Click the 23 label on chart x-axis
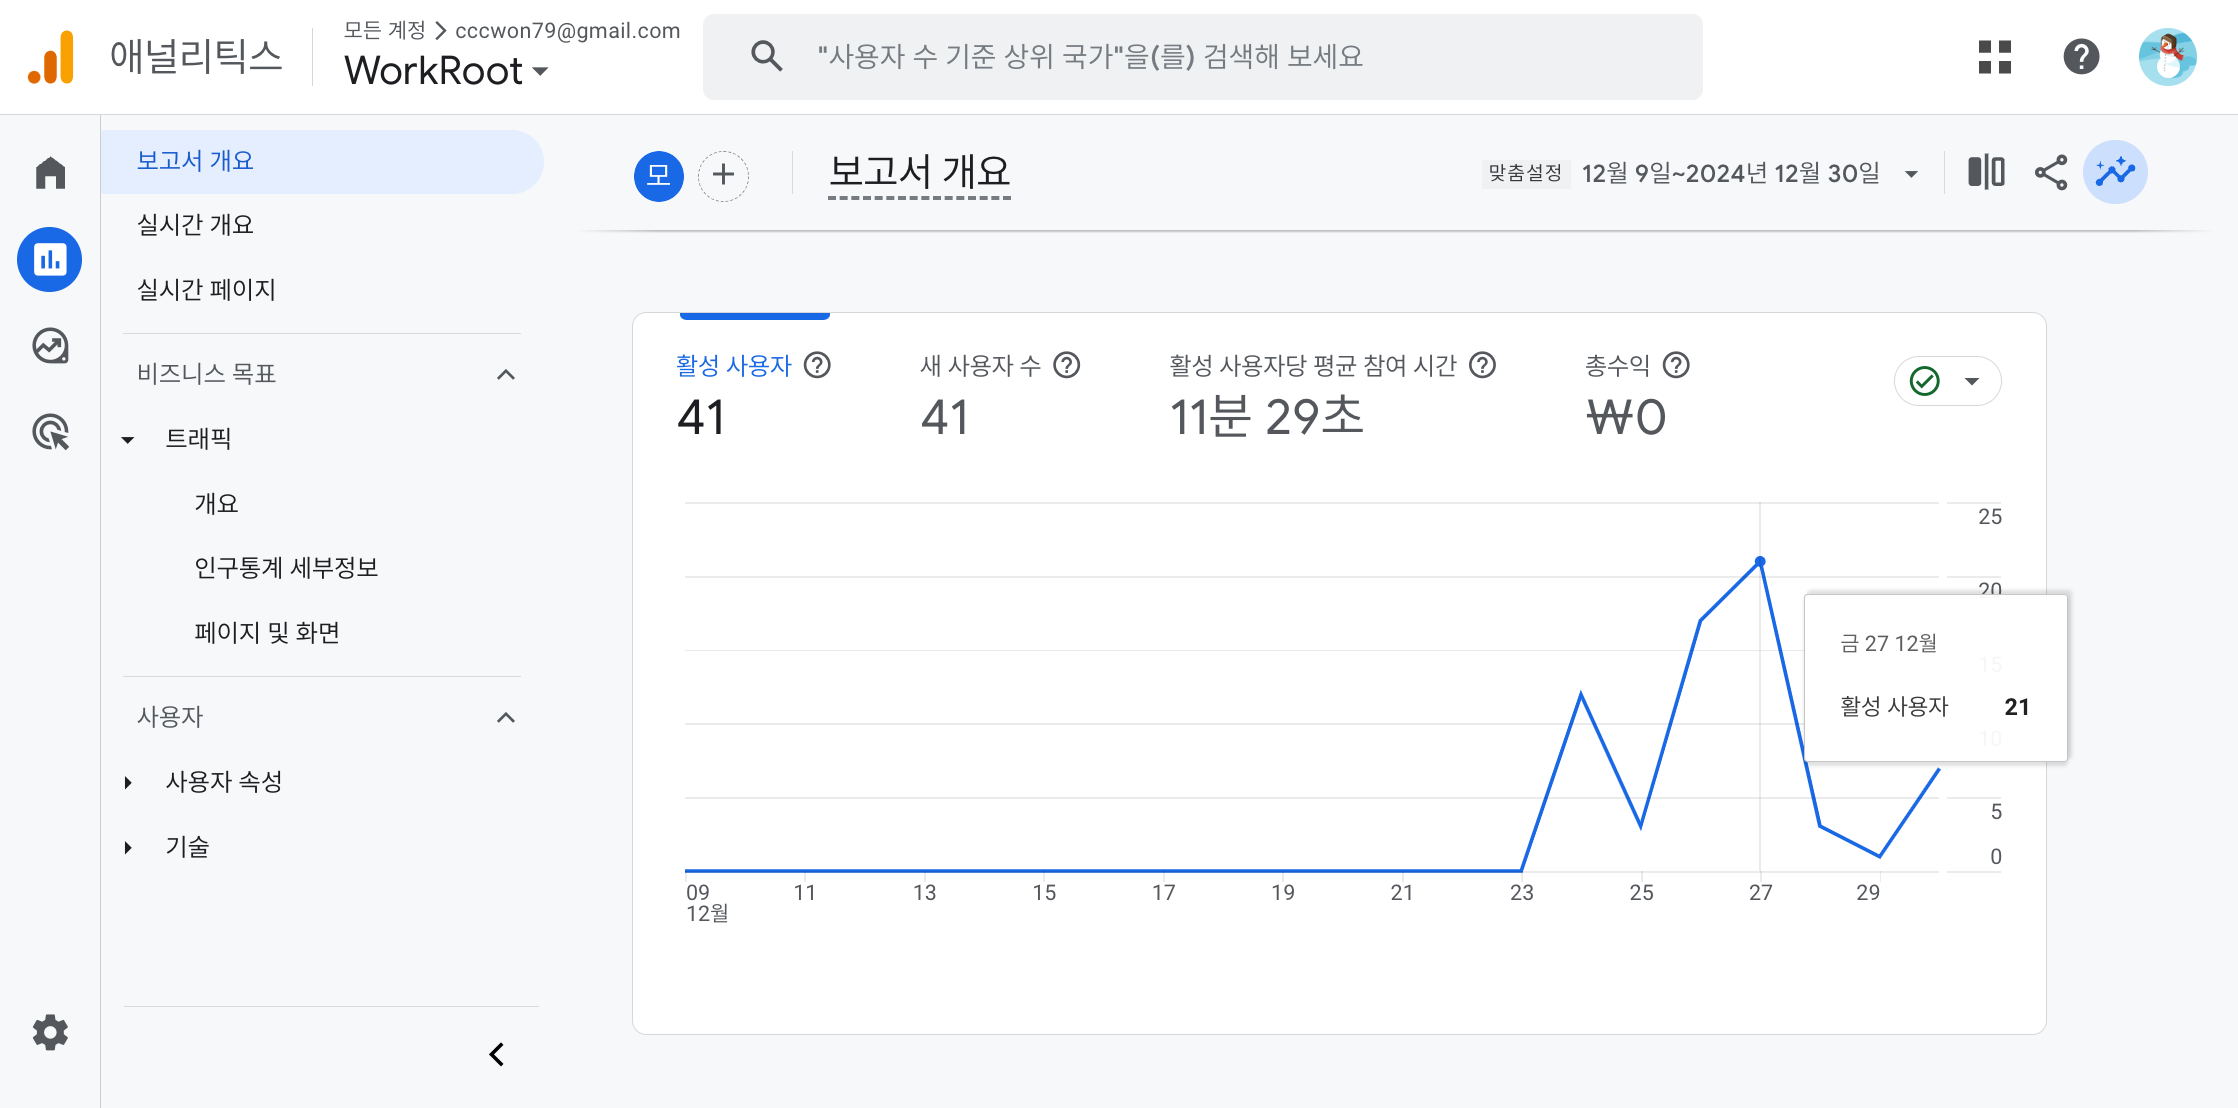 pos(1521,893)
